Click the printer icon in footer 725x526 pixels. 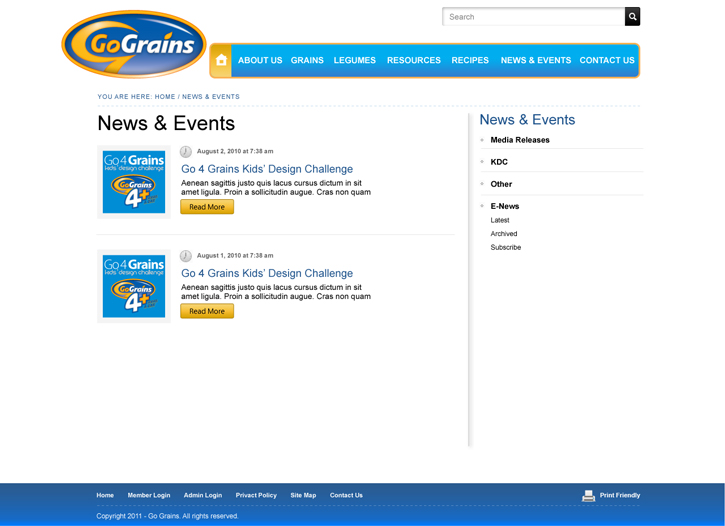point(588,496)
